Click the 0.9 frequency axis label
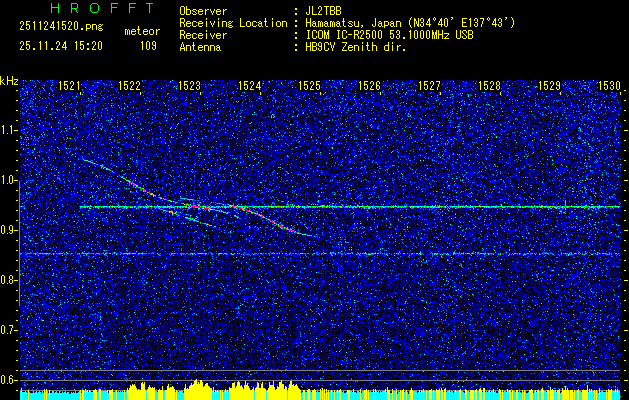Screen dimensions: 629x400 [x=9, y=230]
